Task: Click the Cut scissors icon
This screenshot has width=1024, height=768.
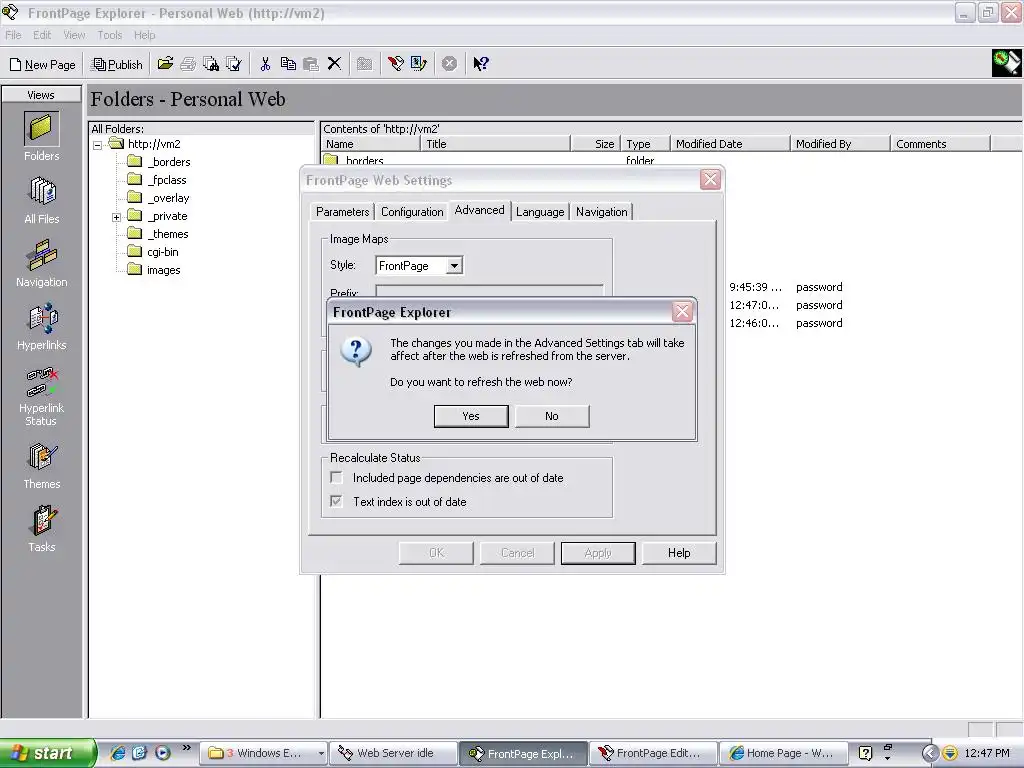Action: tap(265, 63)
